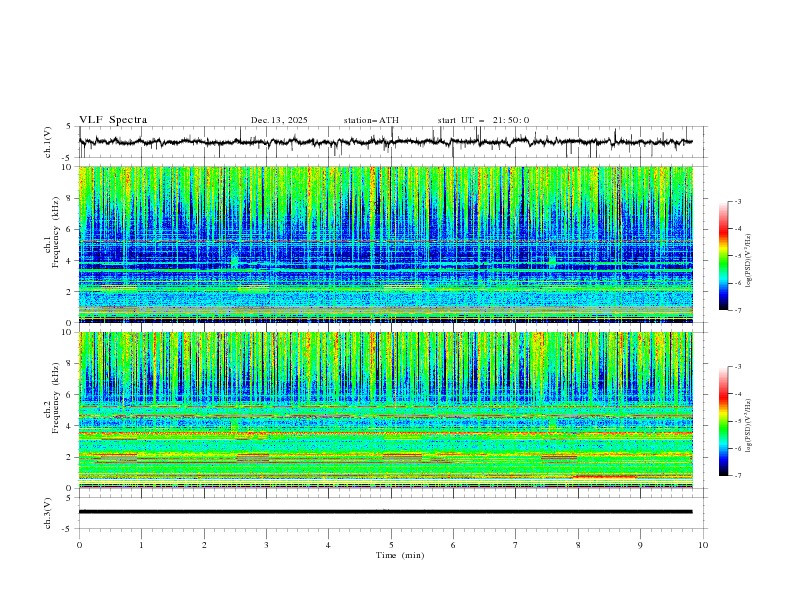792x612 pixels.
Task: Click the ch.3(V) waveform axis label
Action: [x=48, y=513]
